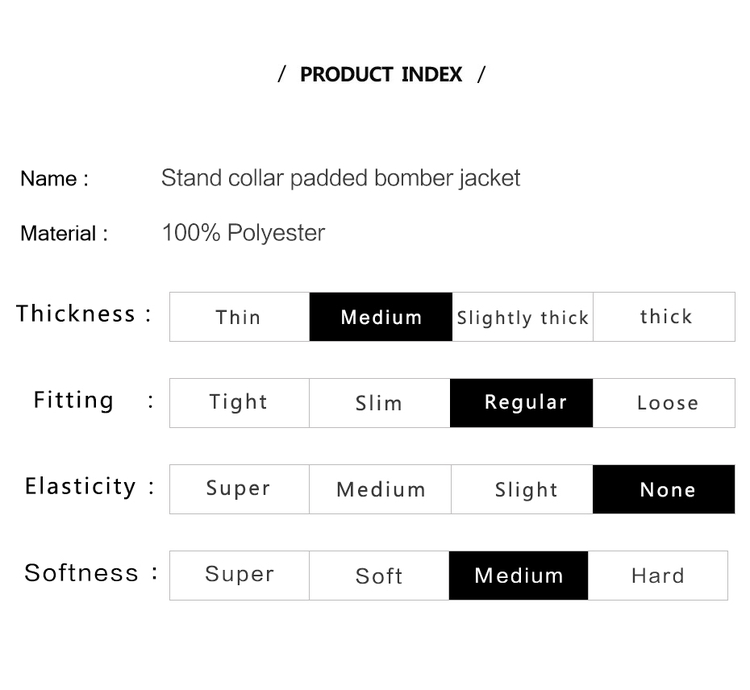Click the product name 'Stand collar padded bomber jacket'
This screenshot has width=750, height=690.
point(341,178)
